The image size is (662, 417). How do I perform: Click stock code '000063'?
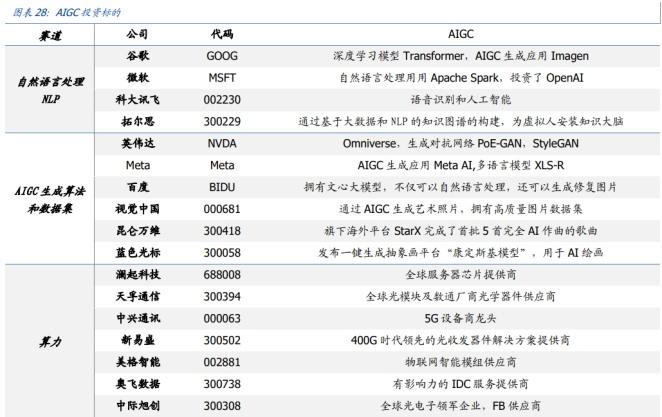[222, 319]
